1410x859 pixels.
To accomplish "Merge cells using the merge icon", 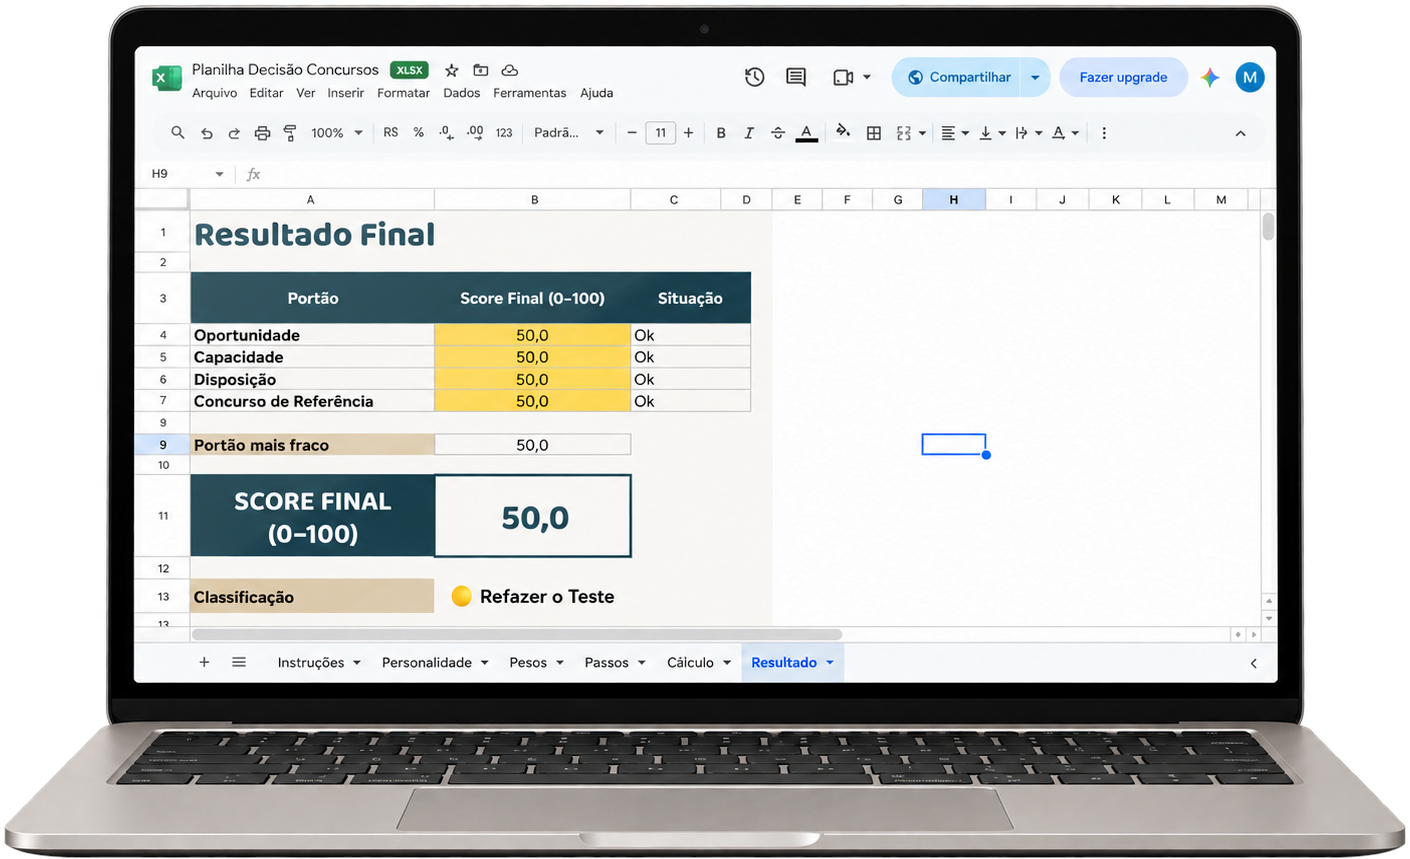I will (904, 133).
